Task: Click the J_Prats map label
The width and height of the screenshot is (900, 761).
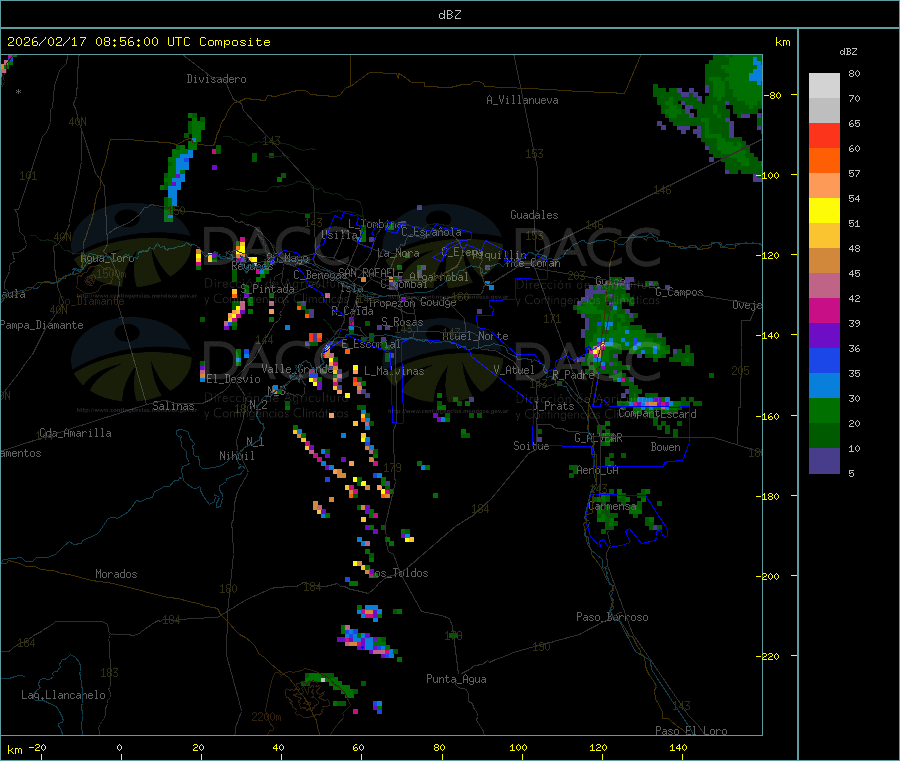Action: point(553,406)
